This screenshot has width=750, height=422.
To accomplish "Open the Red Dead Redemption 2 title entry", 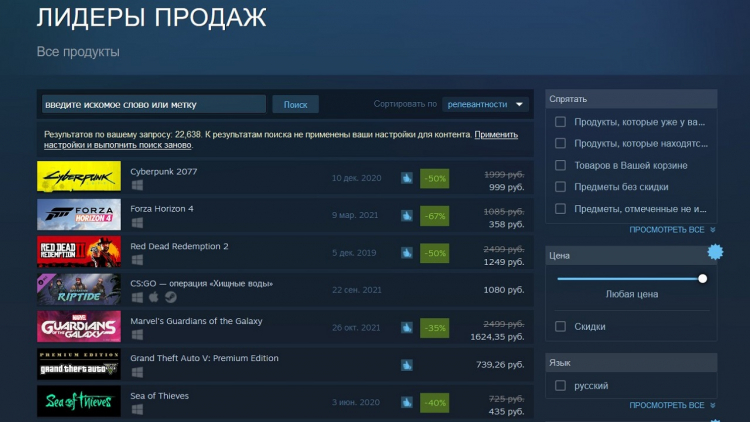I will (x=180, y=246).
